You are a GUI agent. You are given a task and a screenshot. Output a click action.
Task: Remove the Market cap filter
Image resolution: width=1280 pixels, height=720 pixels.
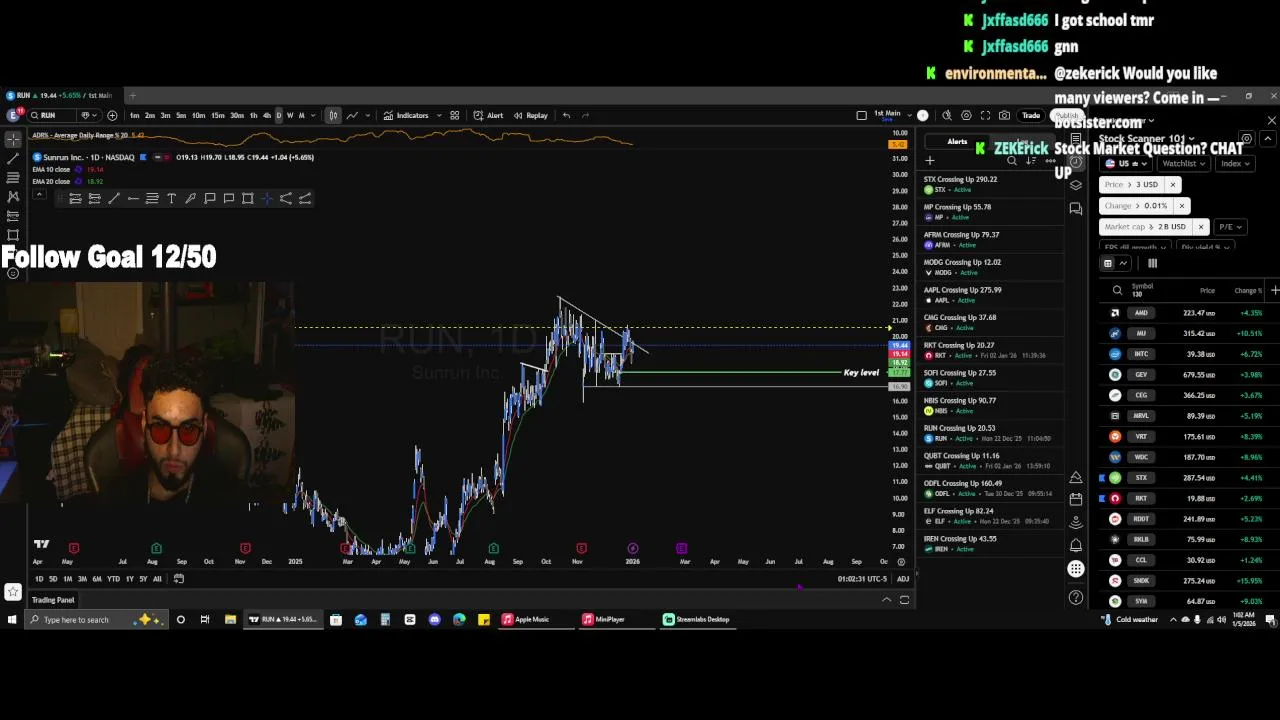(x=1200, y=226)
